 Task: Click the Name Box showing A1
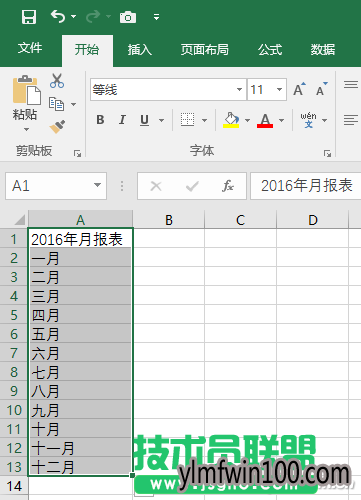tap(56, 186)
